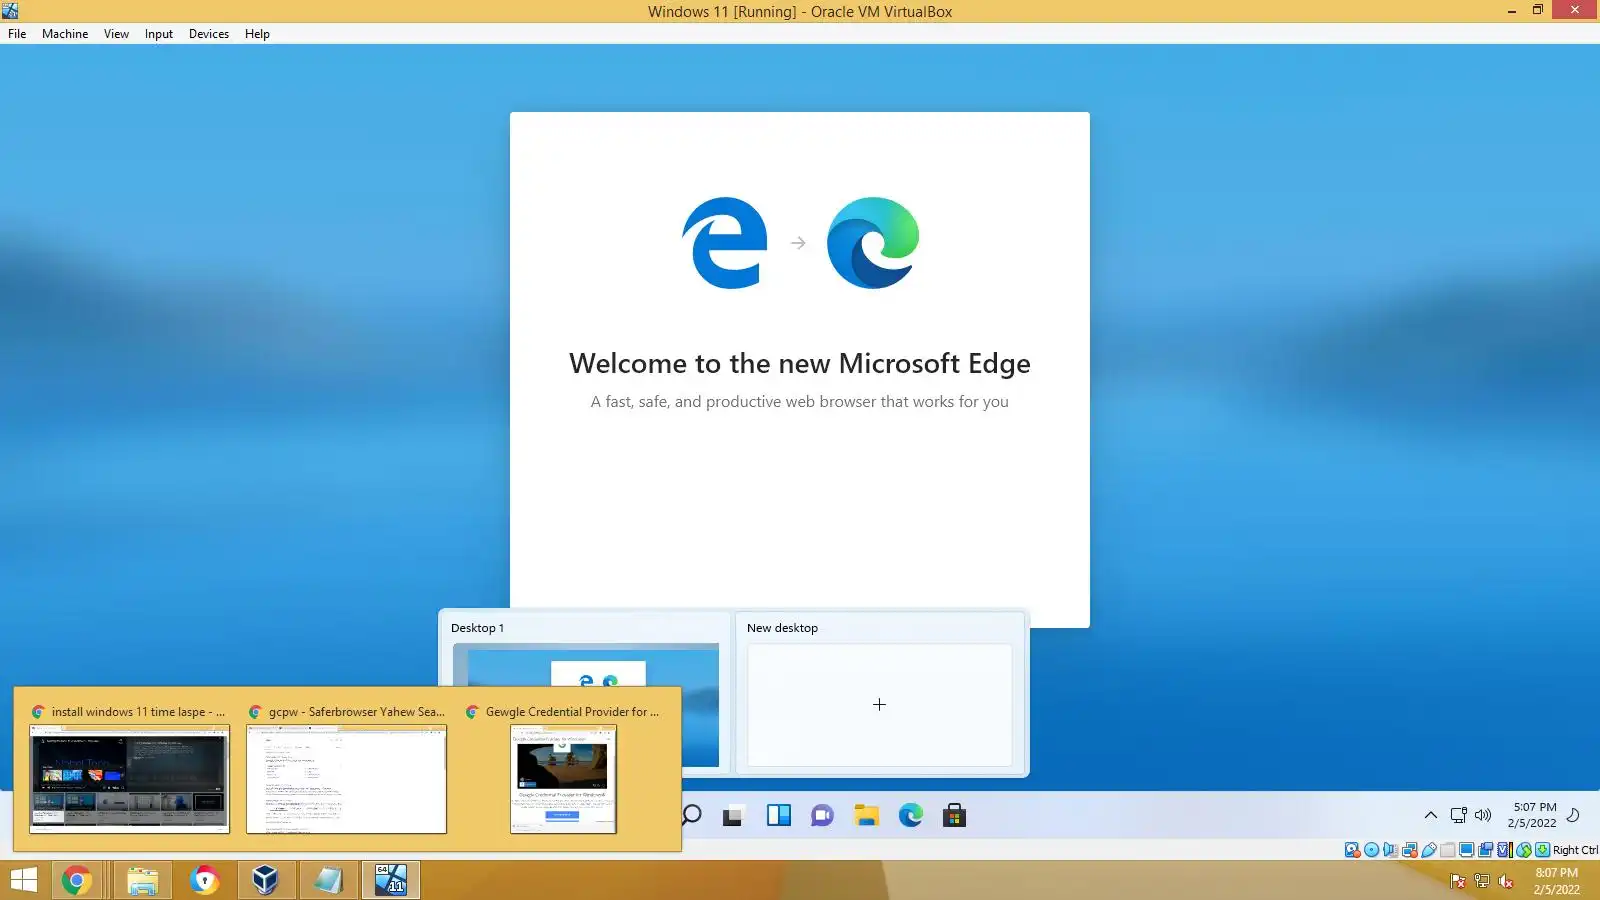Click the 'Welcome to the new Microsoft Edge' heading
1600x900 pixels.
tap(800, 363)
